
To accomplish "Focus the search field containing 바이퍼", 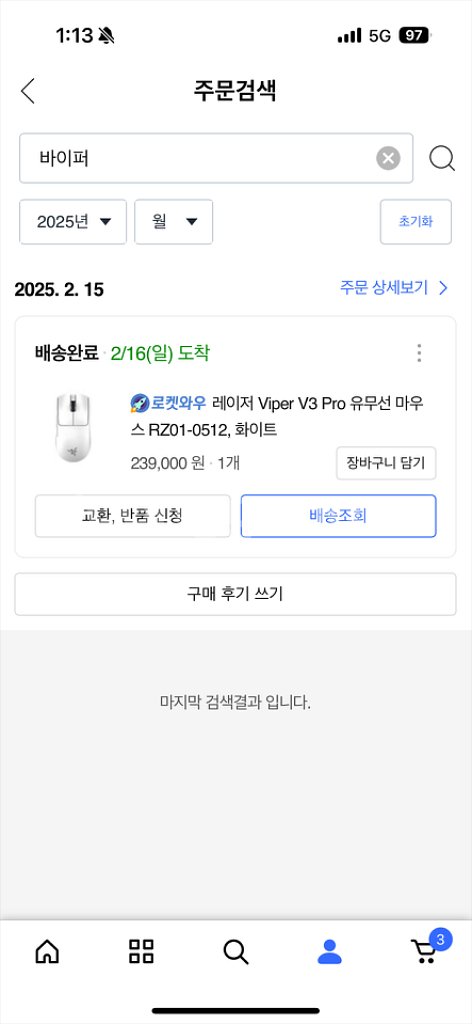I will 216,158.
